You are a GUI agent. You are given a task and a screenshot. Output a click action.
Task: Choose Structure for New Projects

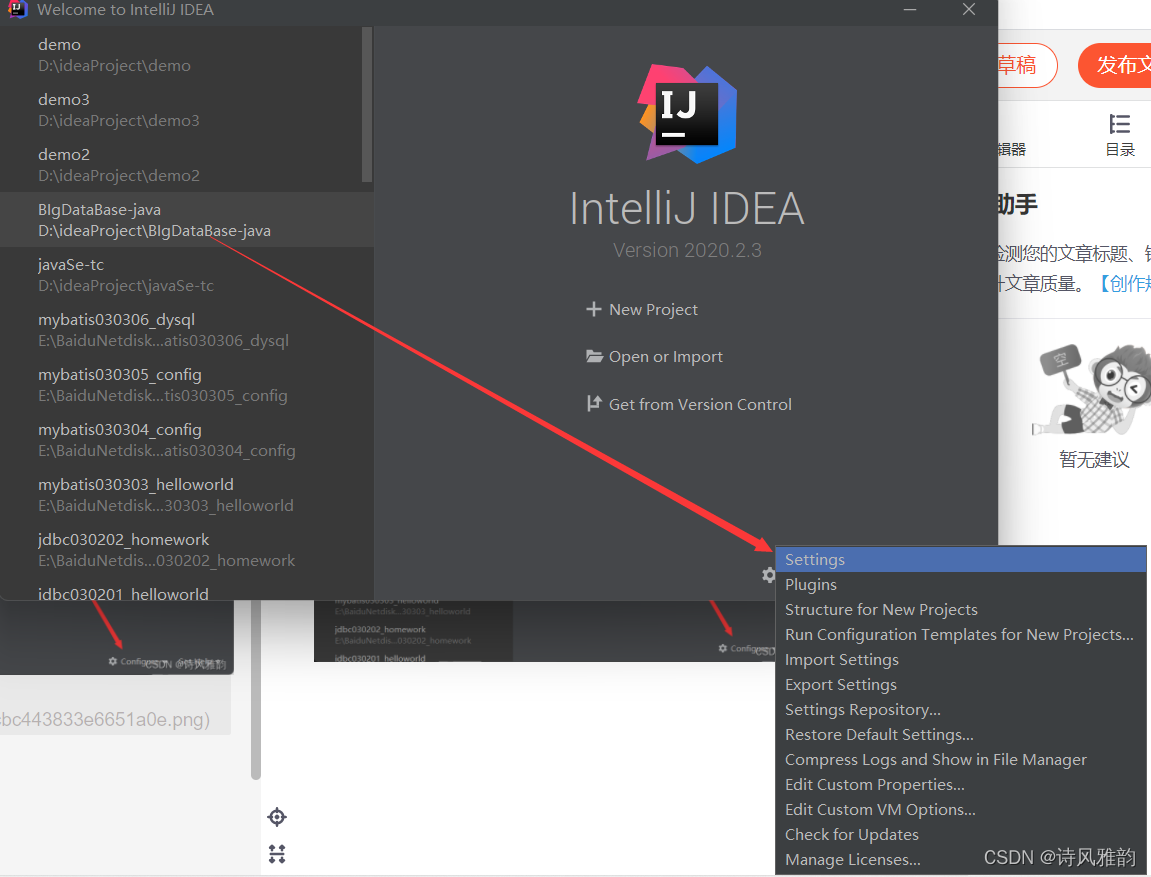pos(961,609)
